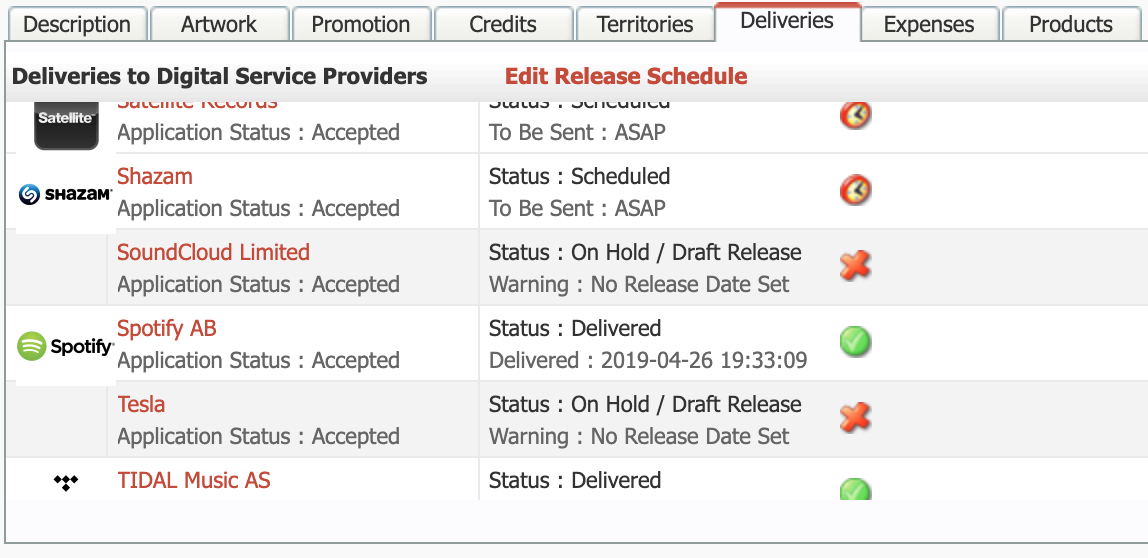Click the TIDAL Music AS link
The height and width of the screenshot is (558, 1148).
click(x=194, y=480)
